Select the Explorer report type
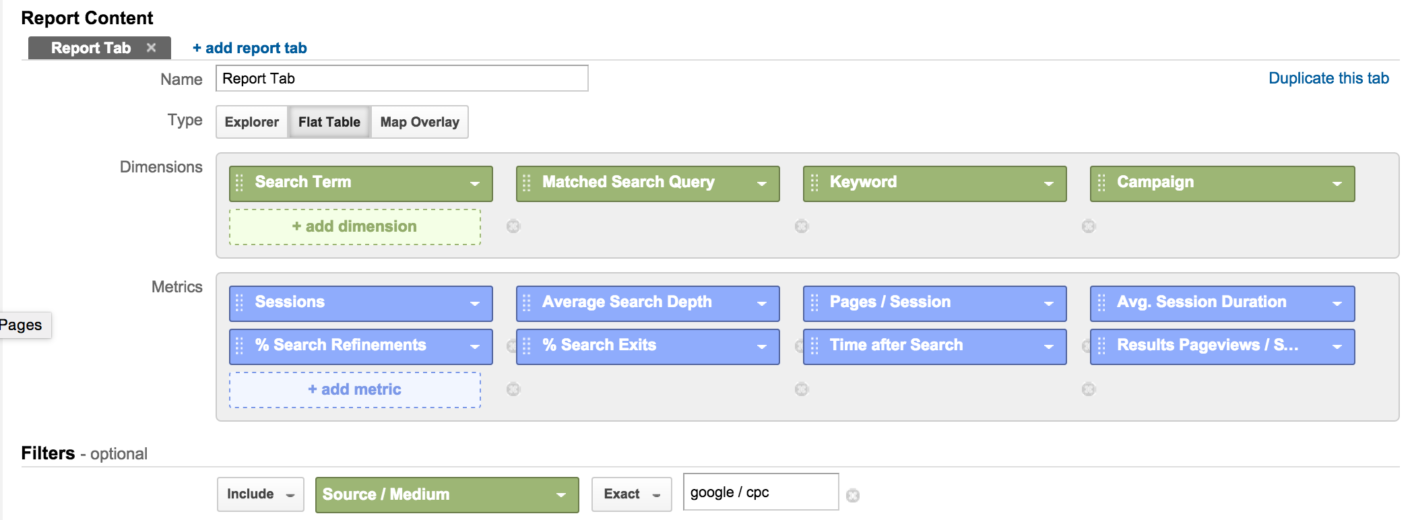The image size is (1412, 520). [252, 122]
